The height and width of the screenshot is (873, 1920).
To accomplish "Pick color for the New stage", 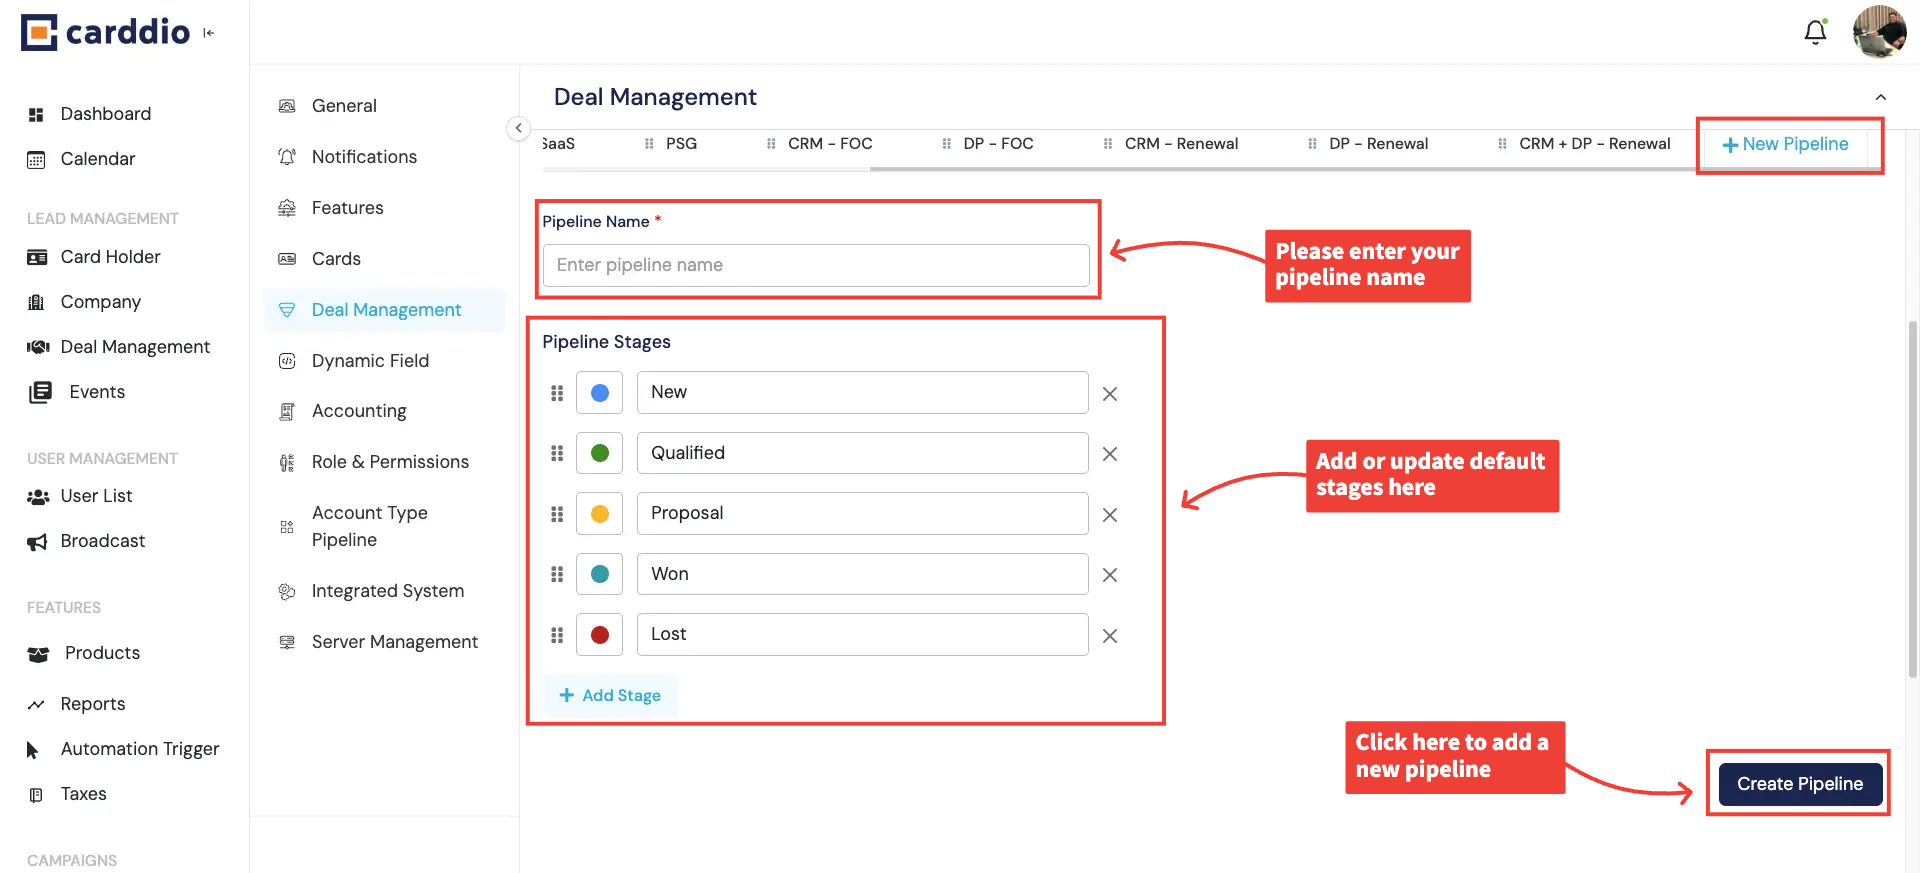I will (x=600, y=393).
